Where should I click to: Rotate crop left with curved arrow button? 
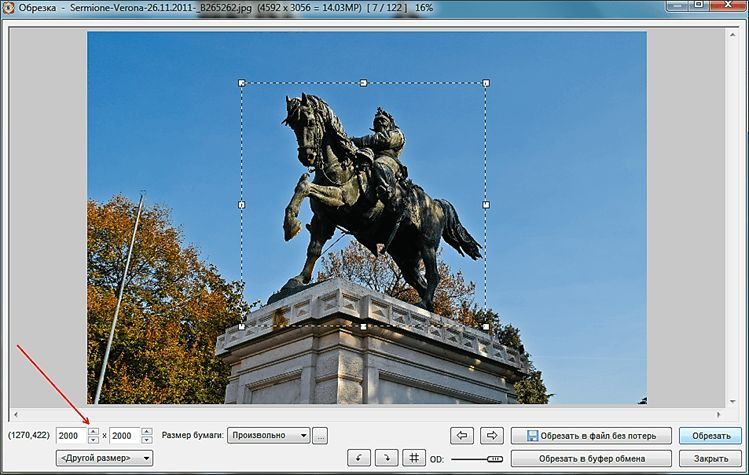point(359,458)
